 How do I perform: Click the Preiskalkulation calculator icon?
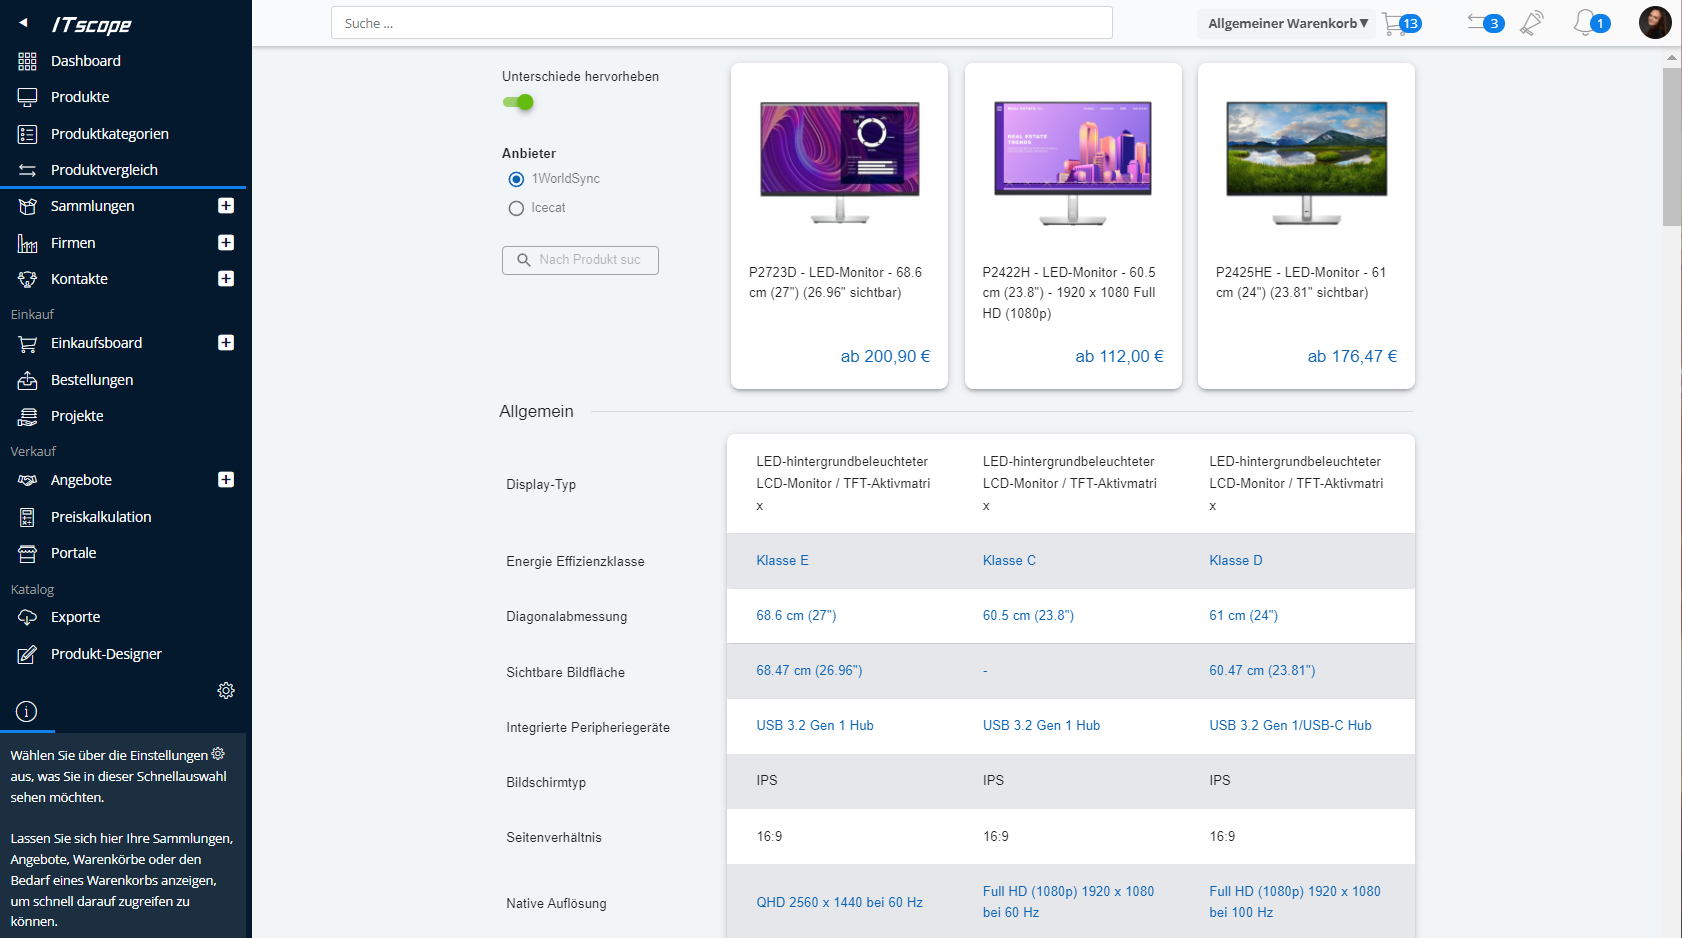click(x=27, y=517)
